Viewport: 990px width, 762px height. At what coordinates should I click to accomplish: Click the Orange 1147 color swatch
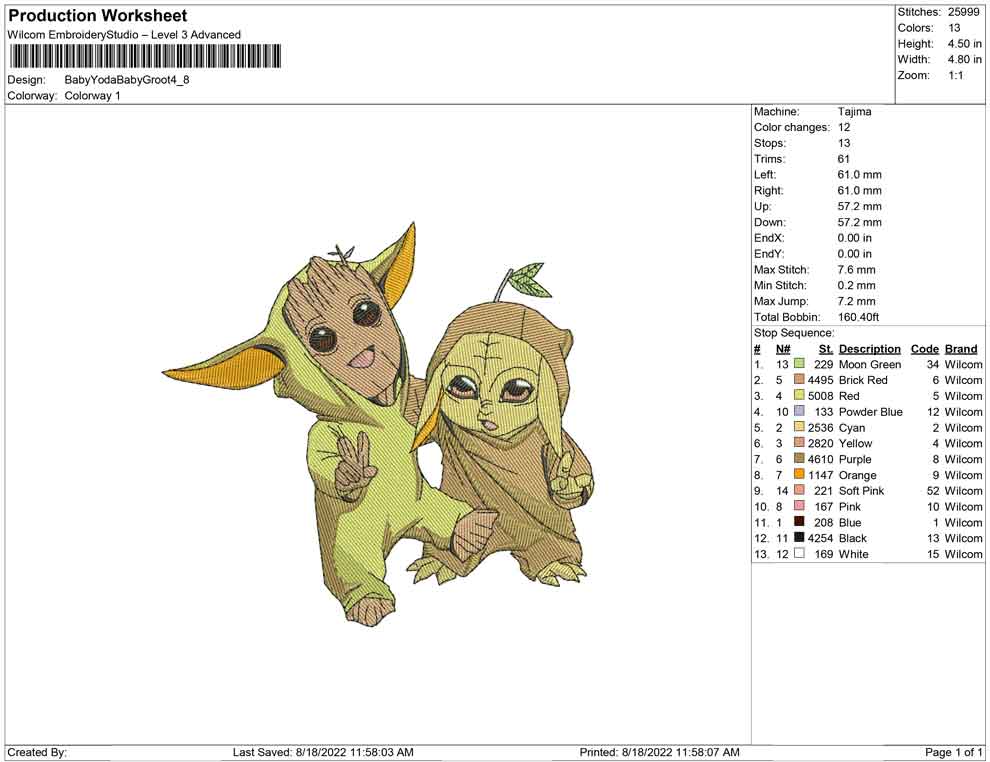[x=799, y=474]
